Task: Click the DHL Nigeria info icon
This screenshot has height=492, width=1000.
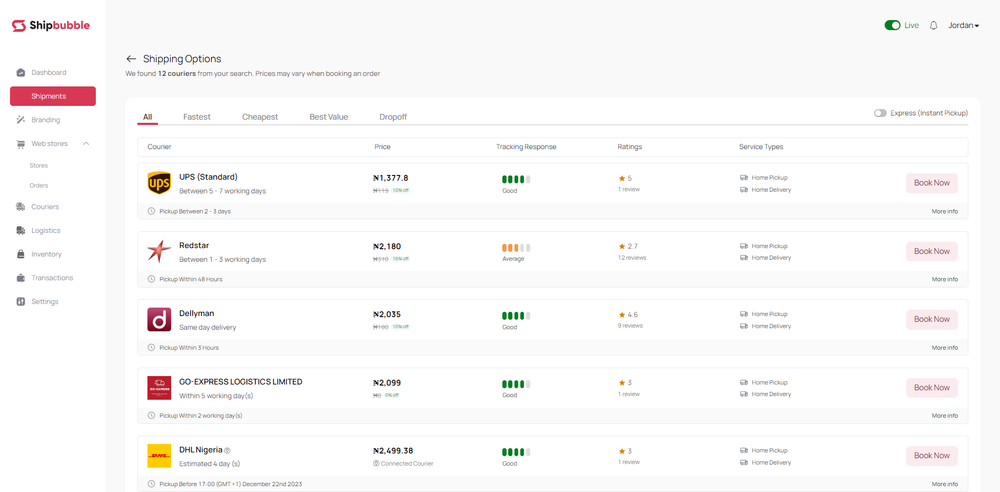Action: [228, 451]
